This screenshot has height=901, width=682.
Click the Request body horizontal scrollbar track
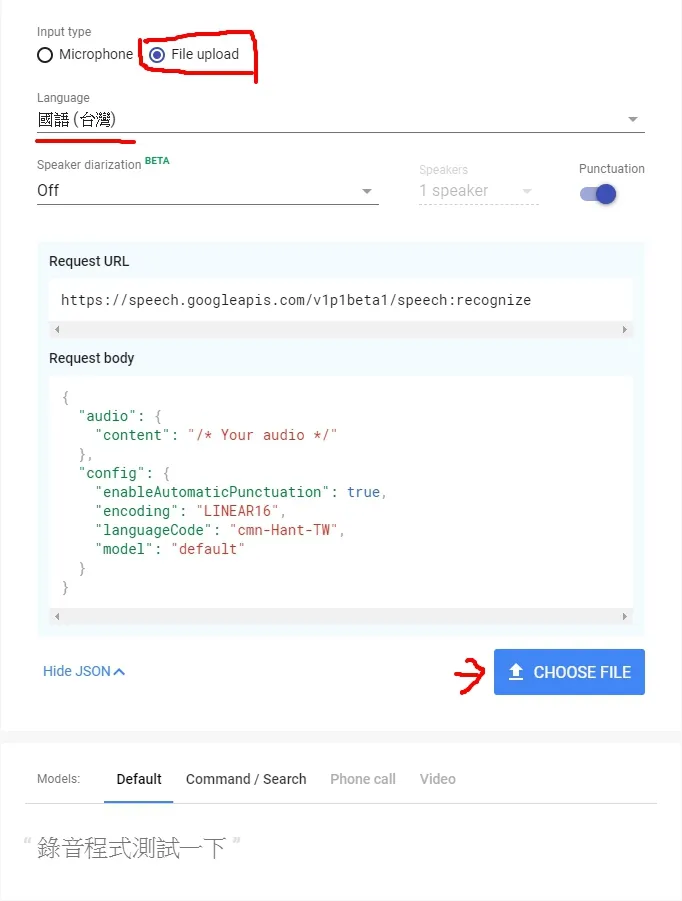341,616
